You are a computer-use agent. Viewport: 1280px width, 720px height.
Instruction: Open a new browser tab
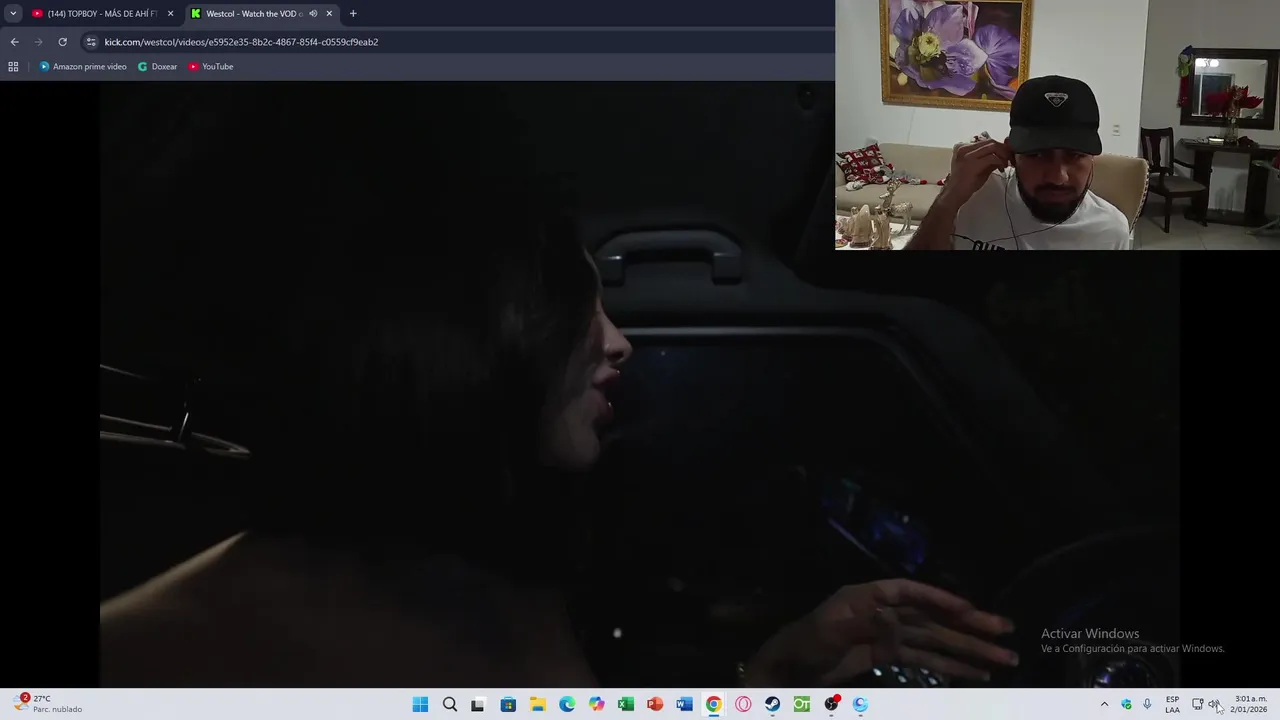click(353, 13)
